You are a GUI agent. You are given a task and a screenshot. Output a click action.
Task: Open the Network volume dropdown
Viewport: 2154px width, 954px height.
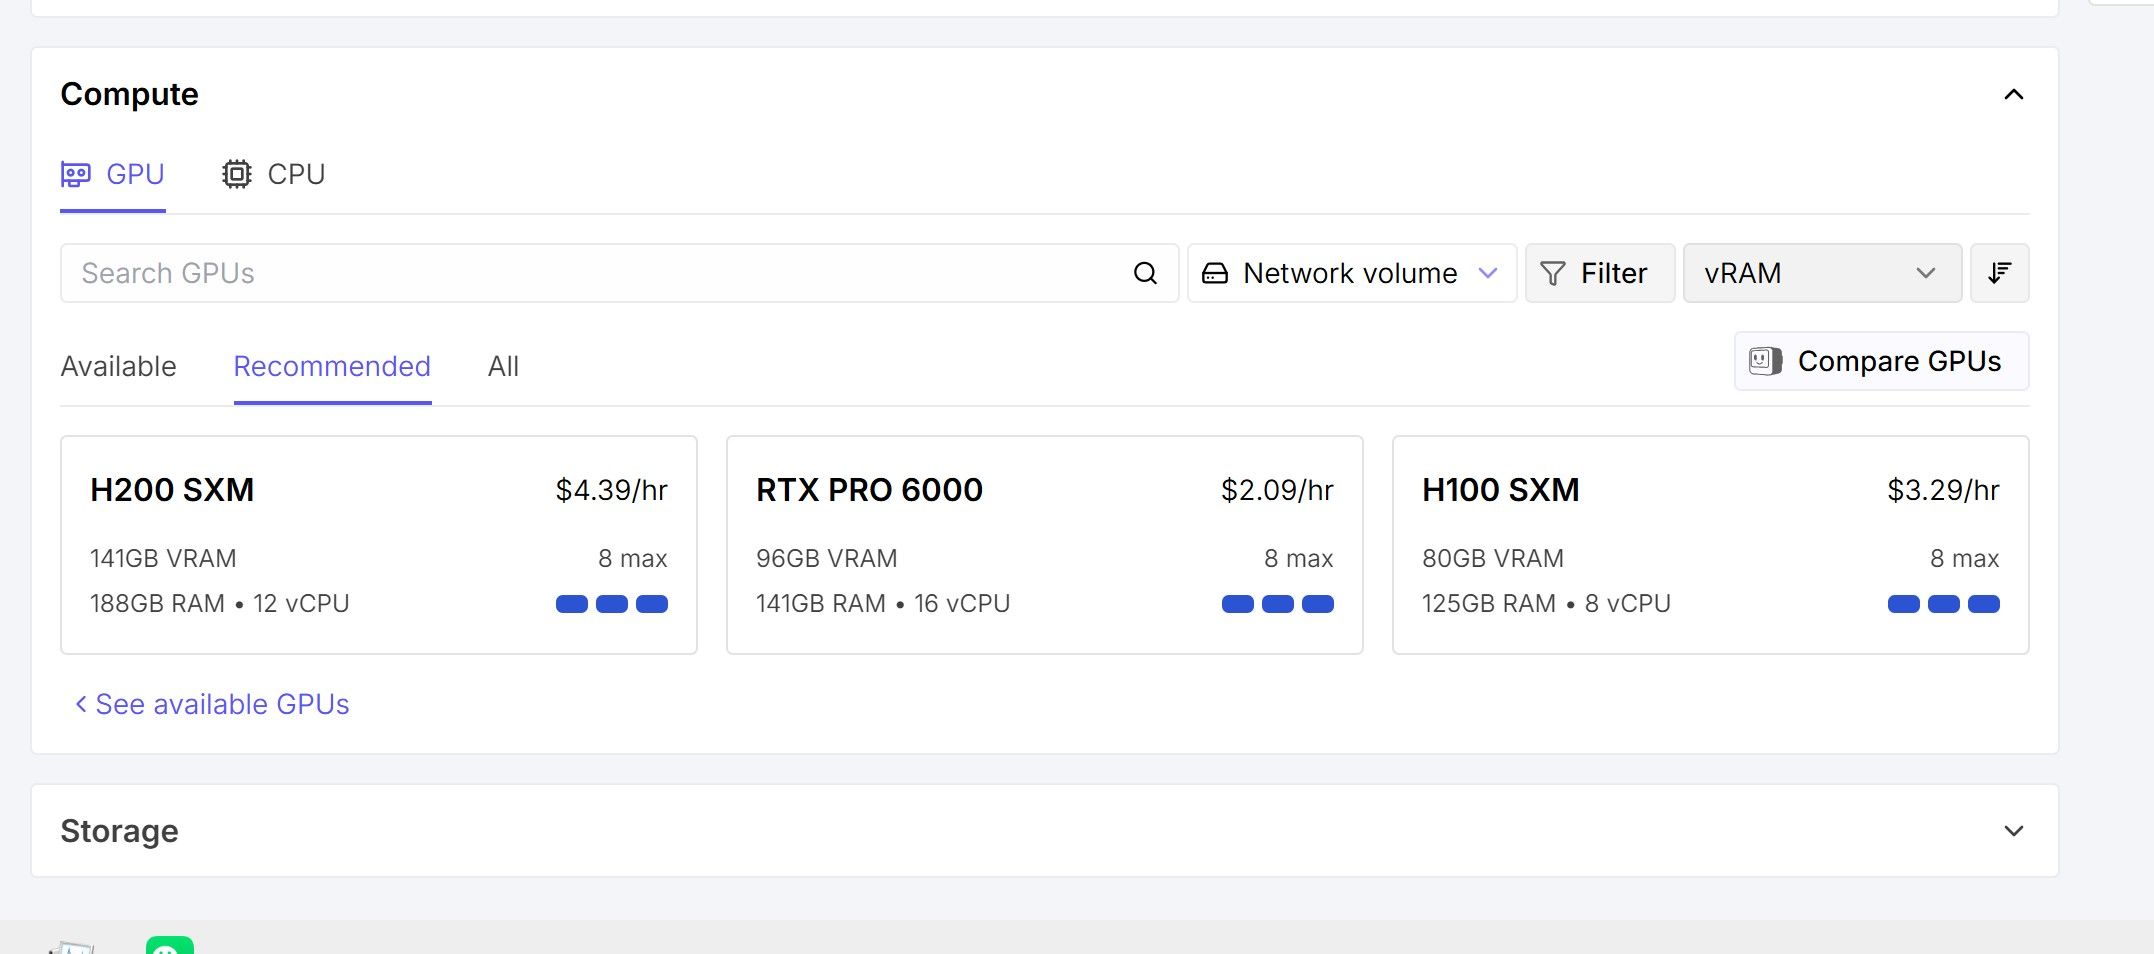click(1352, 273)
